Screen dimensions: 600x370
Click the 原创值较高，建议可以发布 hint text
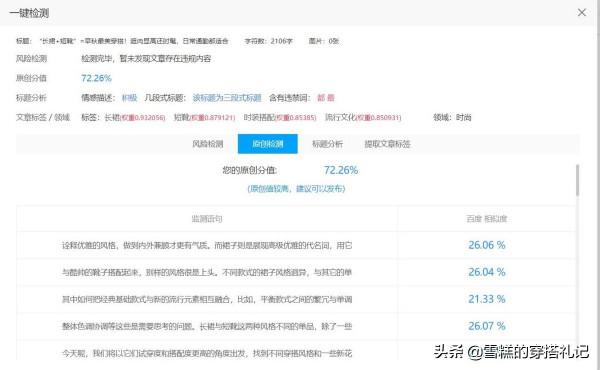(x=296, y=189)
